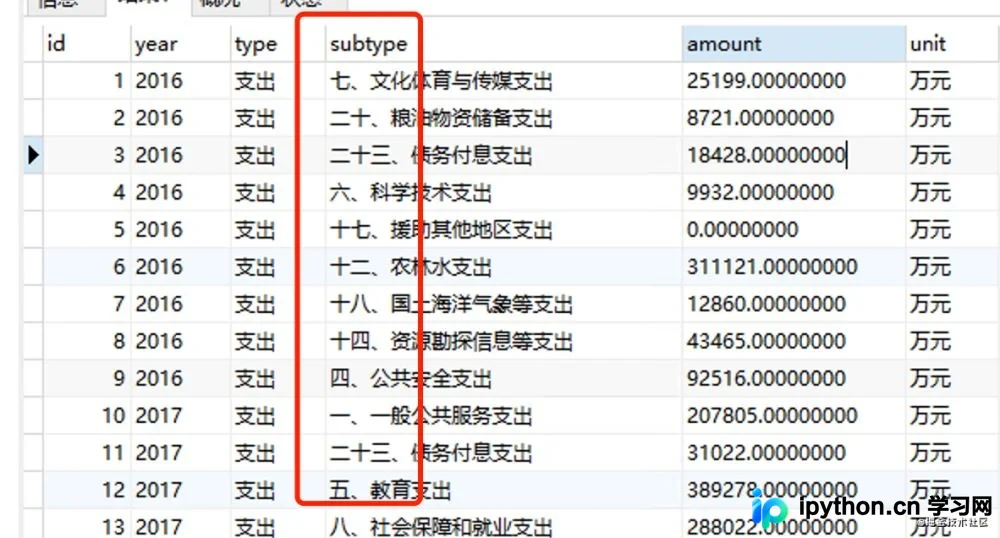Viewport: 1000px width, 538px height.
Task: Select year cell 2017 in row id 10
Action: 180,416
